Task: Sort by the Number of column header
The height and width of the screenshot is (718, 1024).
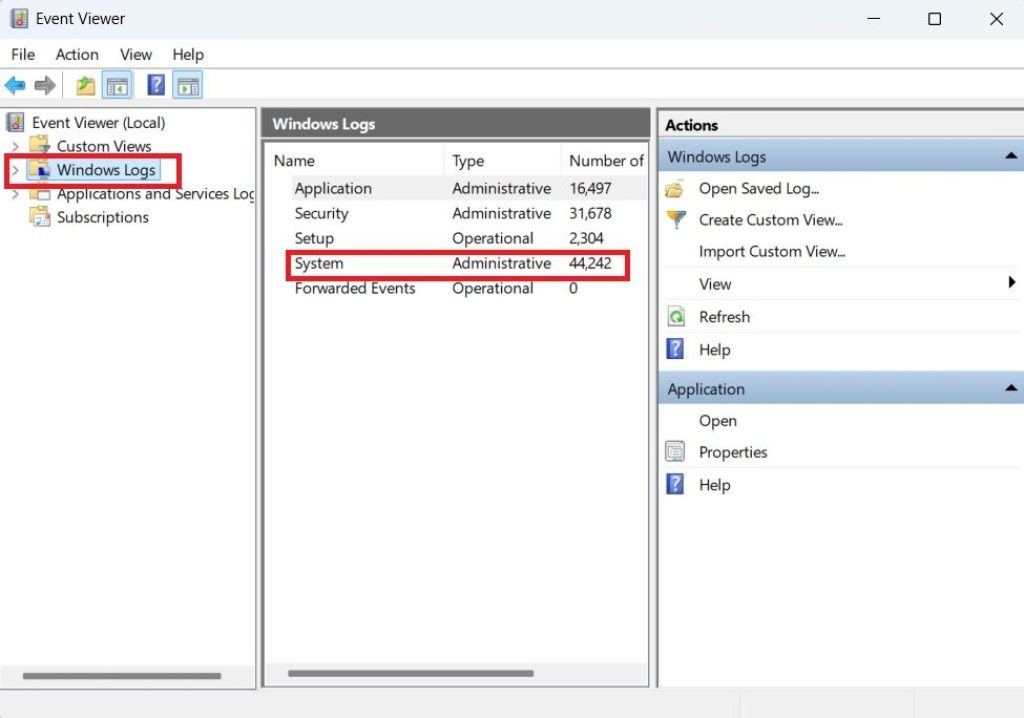Action: coord(604,161)
